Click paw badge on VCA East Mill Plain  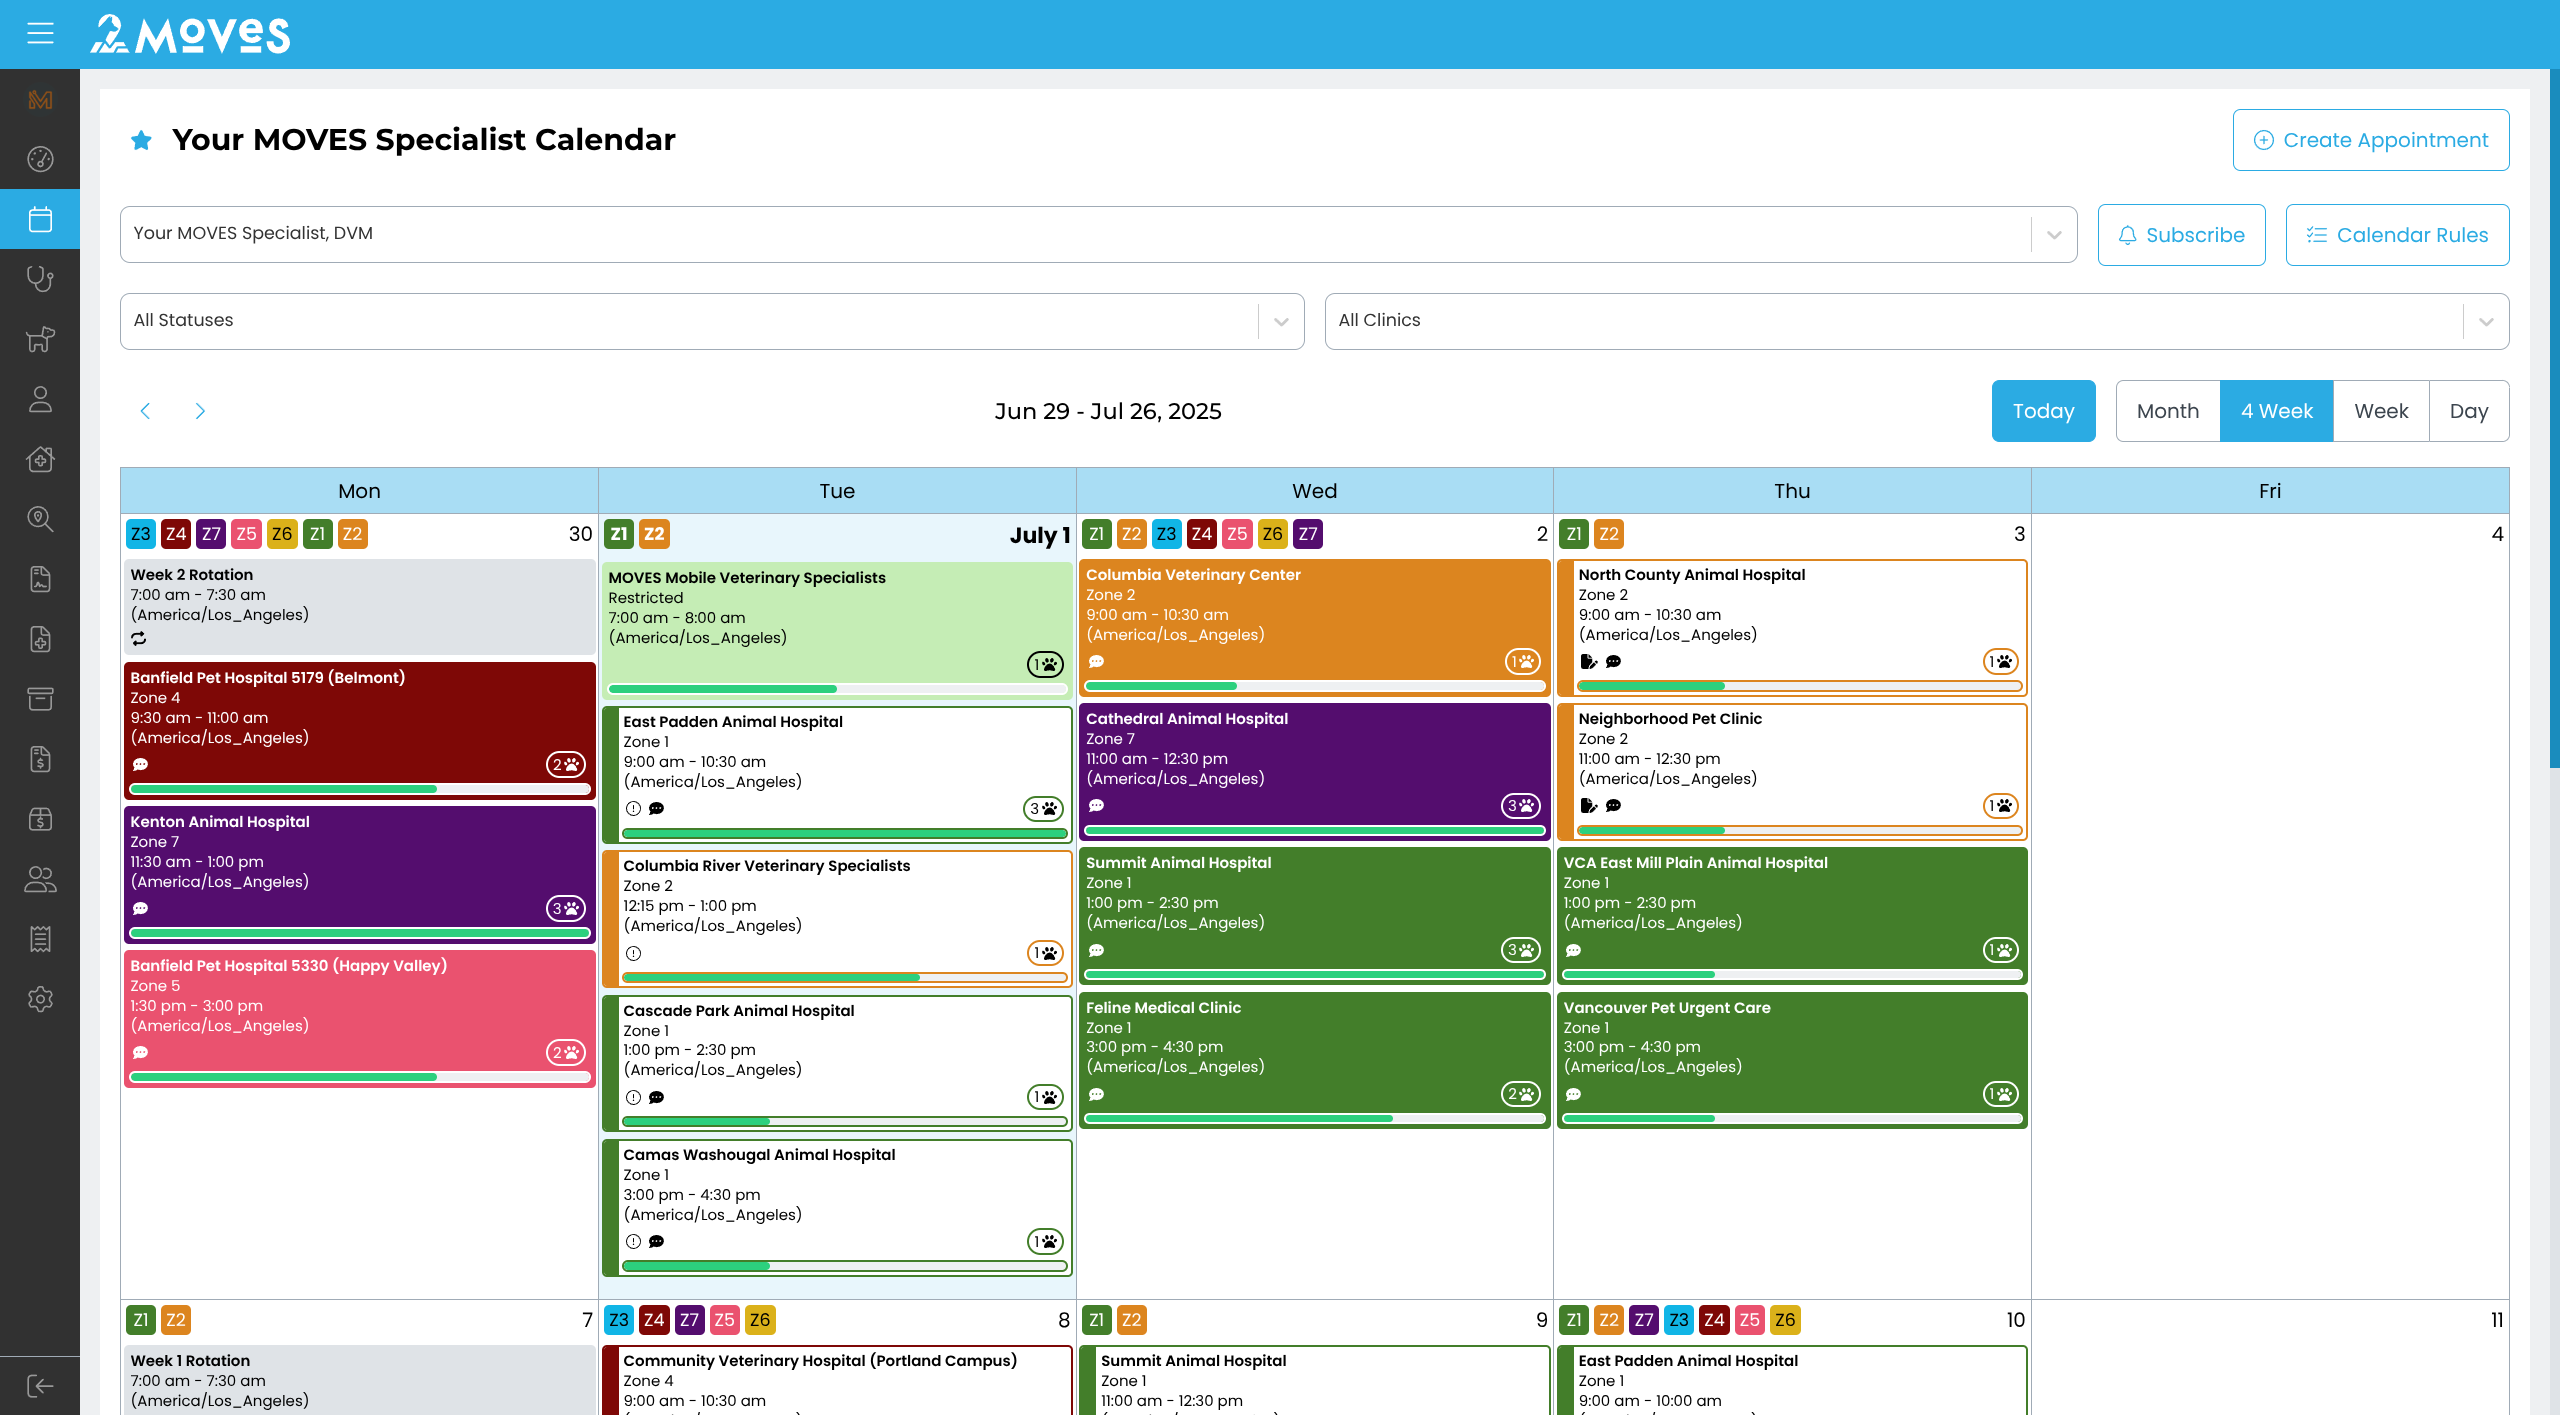pos(2000,950)
